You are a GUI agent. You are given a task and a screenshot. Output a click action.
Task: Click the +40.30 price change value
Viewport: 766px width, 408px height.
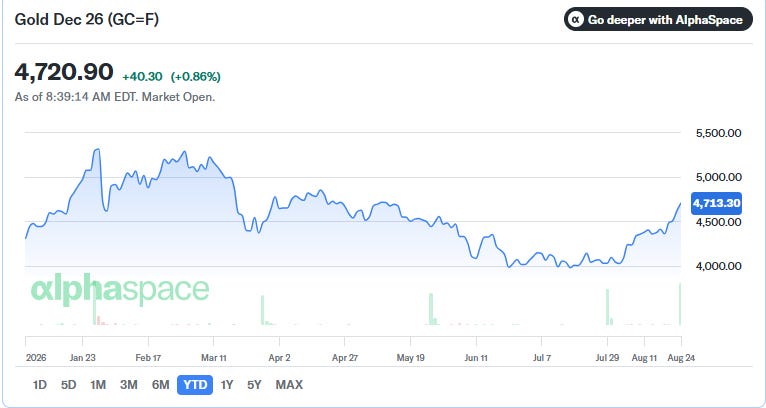142,77
